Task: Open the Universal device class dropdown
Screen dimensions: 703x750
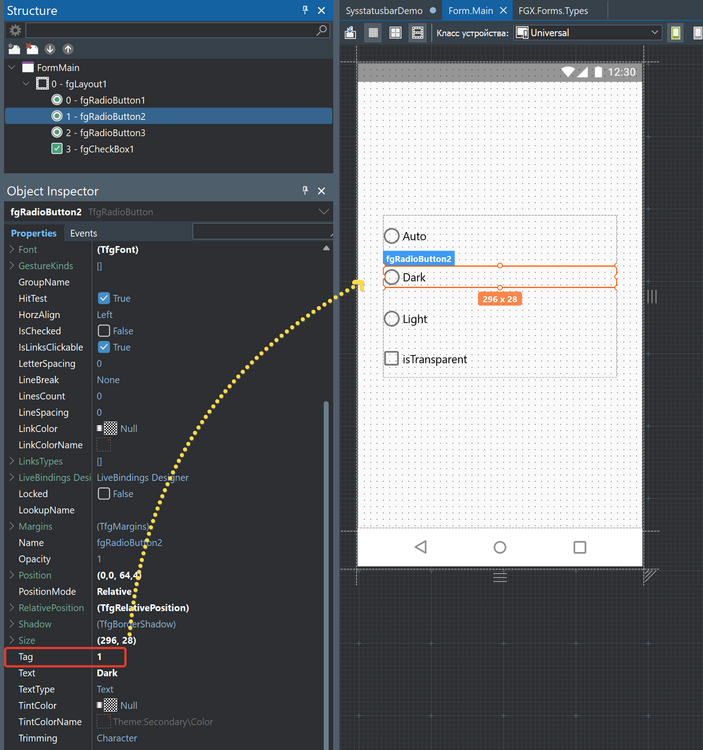Action: (655, 33)
